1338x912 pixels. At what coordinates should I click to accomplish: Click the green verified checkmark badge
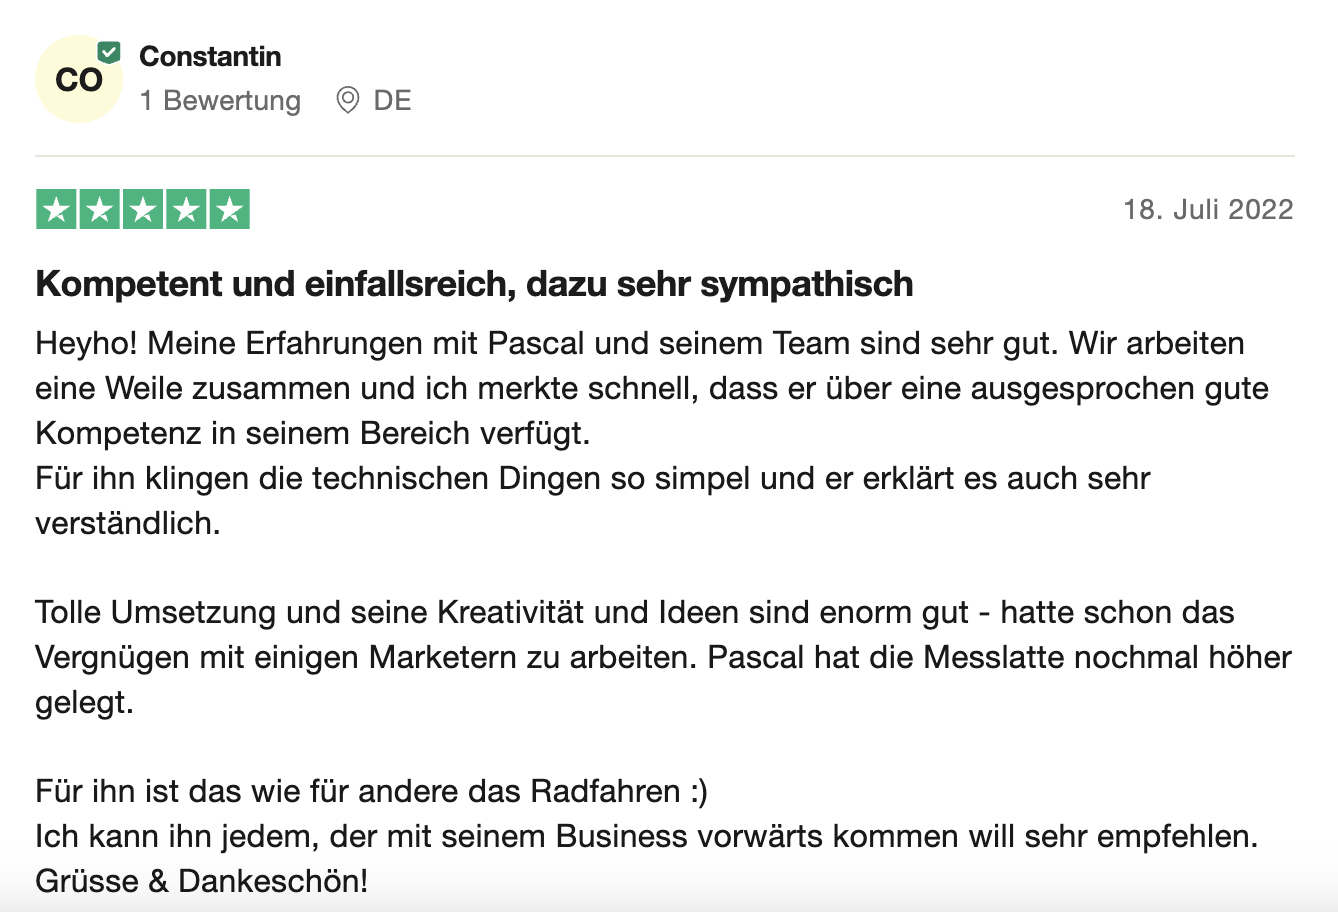click(x=109, y=52)
